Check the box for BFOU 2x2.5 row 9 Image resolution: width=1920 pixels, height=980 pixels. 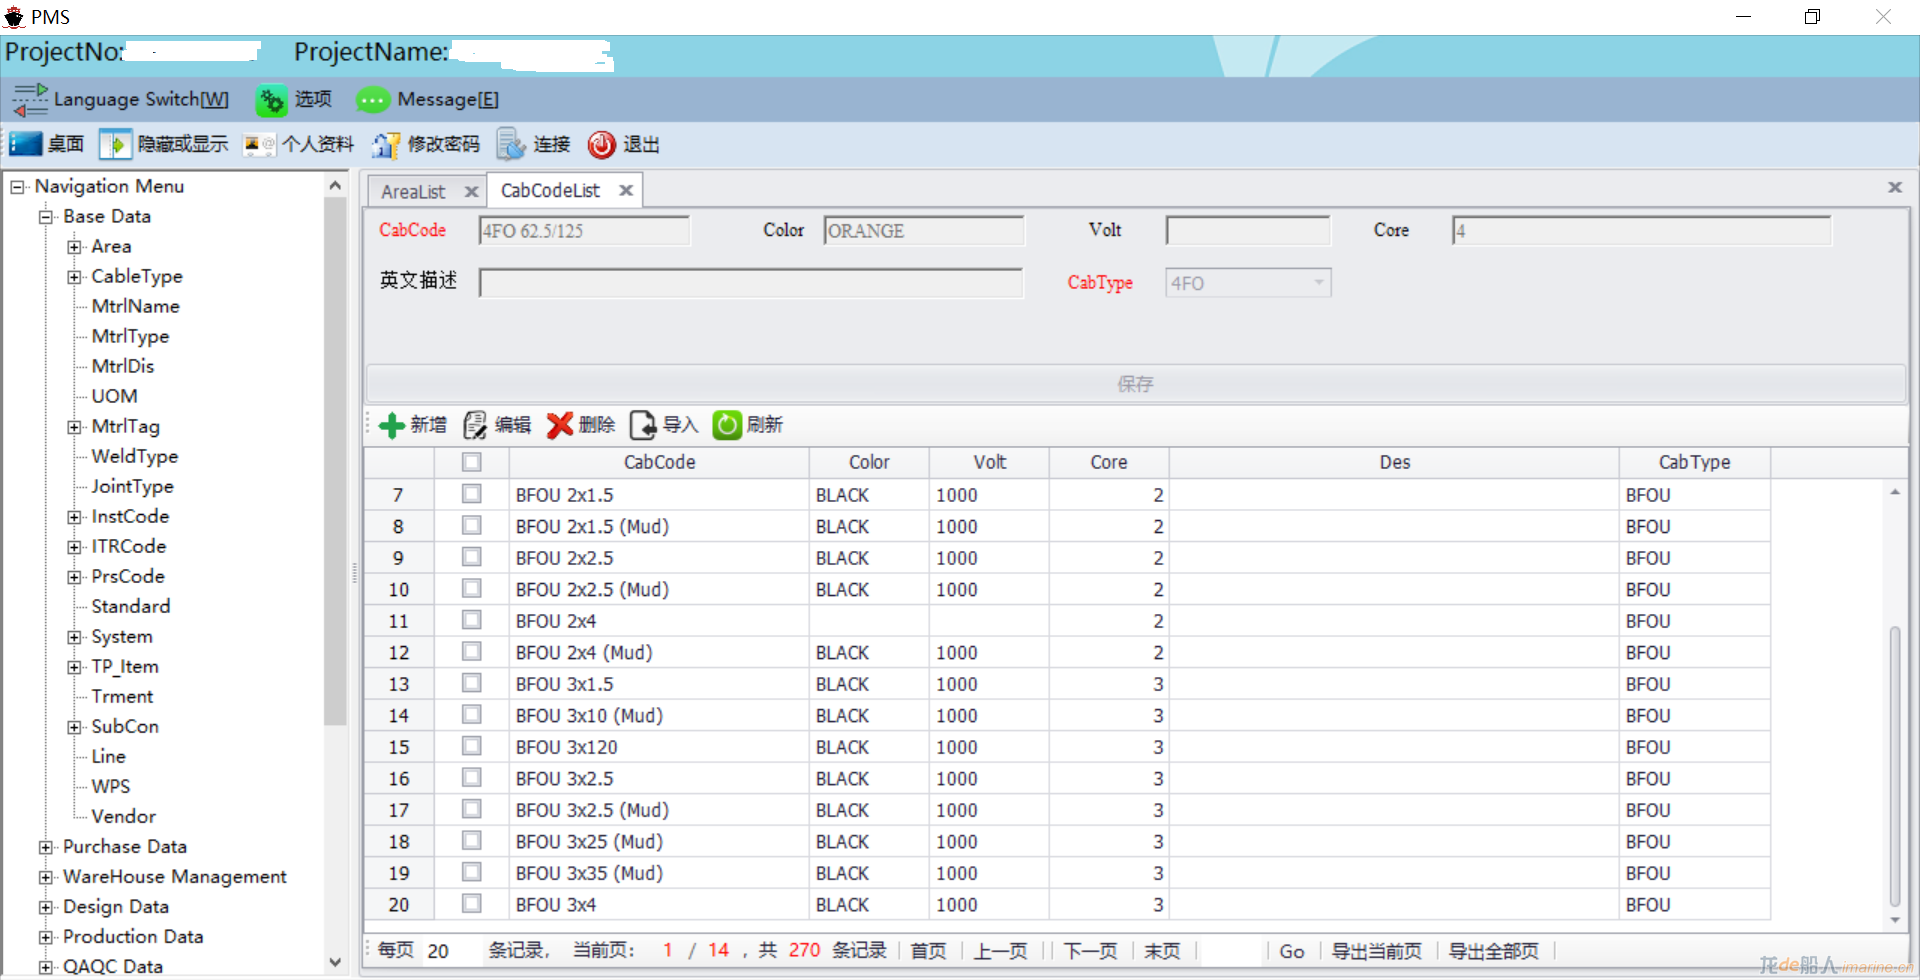[x=472, y=557]
